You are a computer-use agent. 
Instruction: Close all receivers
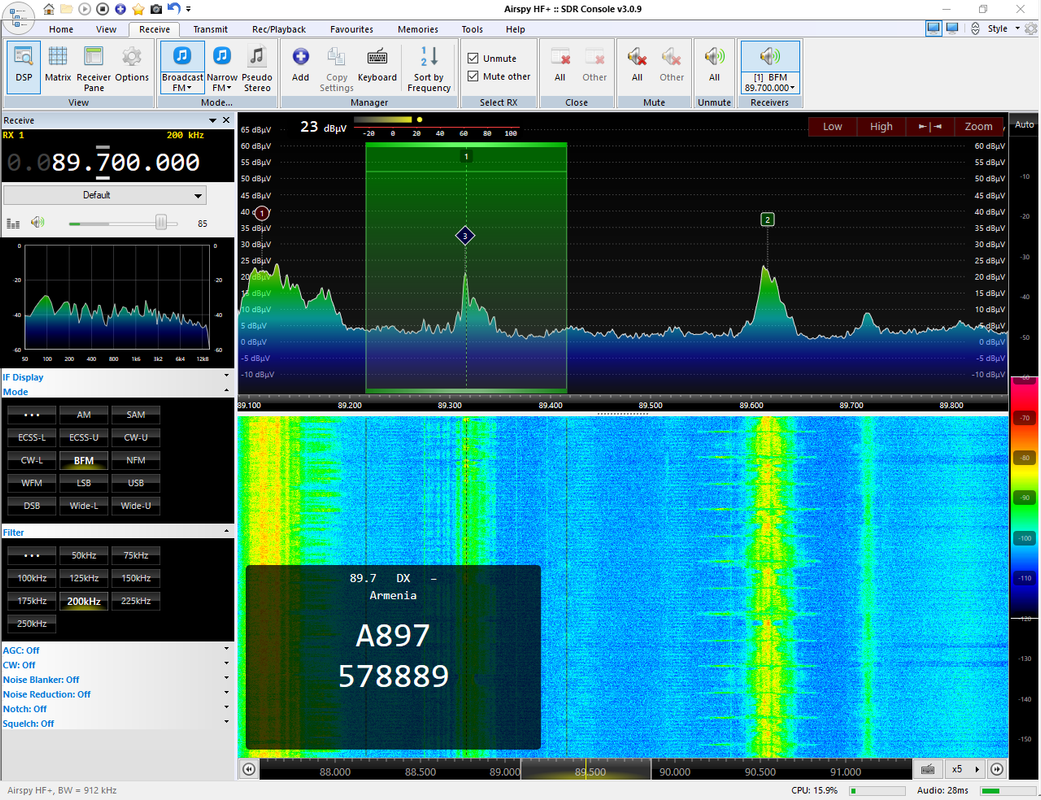coord(560,66)
